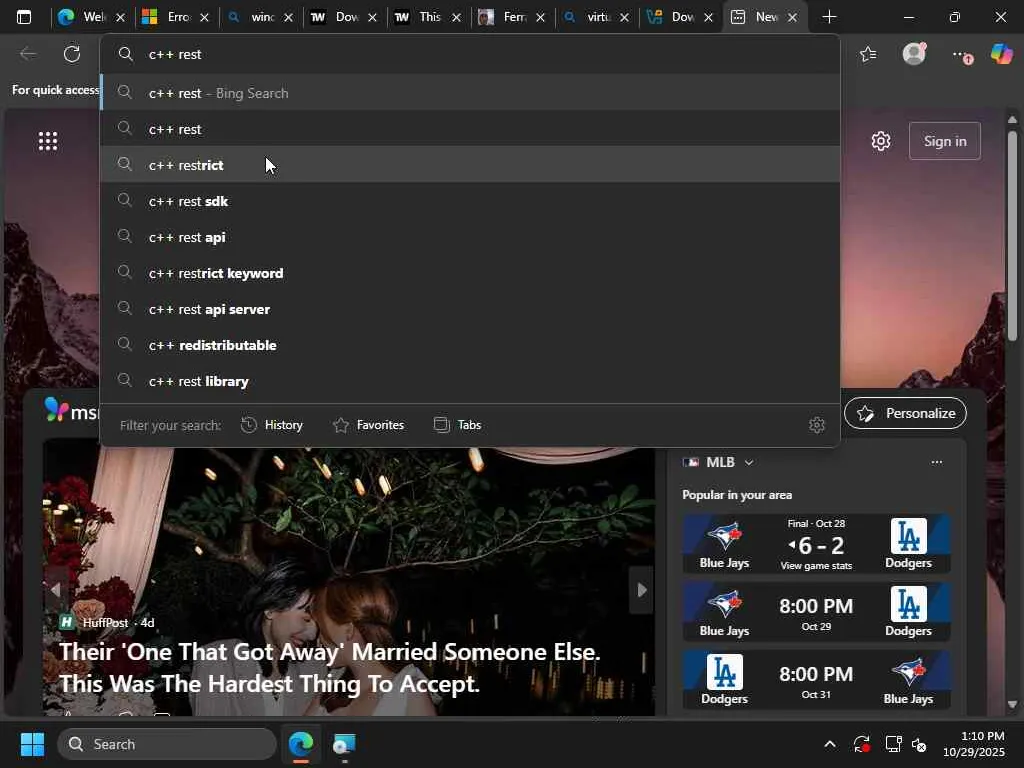Viewport: 1024px width, 768px height.
Task: Open Oct 29 Blue Jays Dodgers game
Action: click(x=816, y=613)
